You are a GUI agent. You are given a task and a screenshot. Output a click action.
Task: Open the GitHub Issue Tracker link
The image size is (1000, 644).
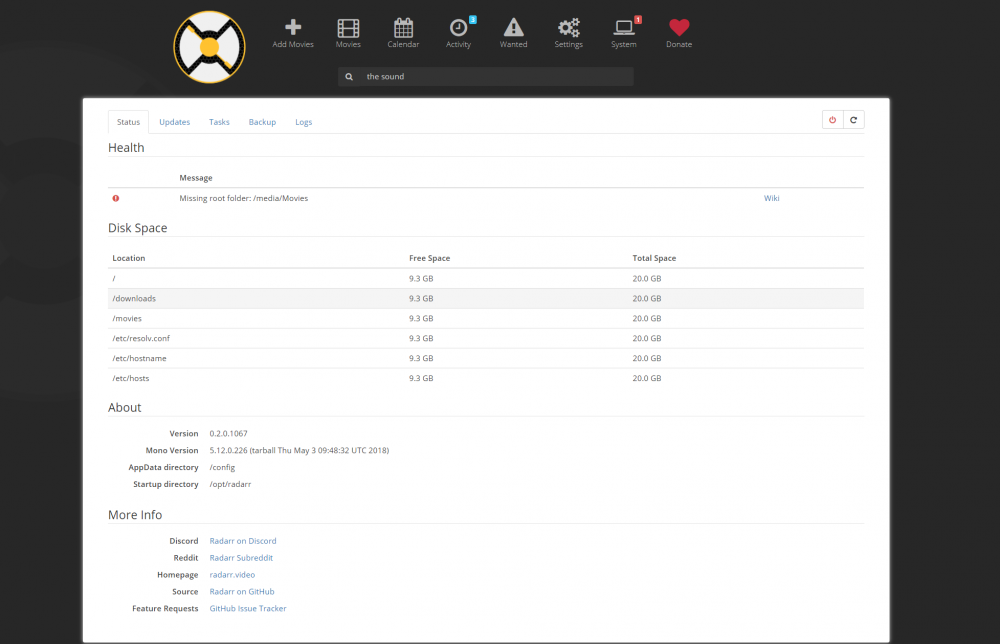click(247, 608)
